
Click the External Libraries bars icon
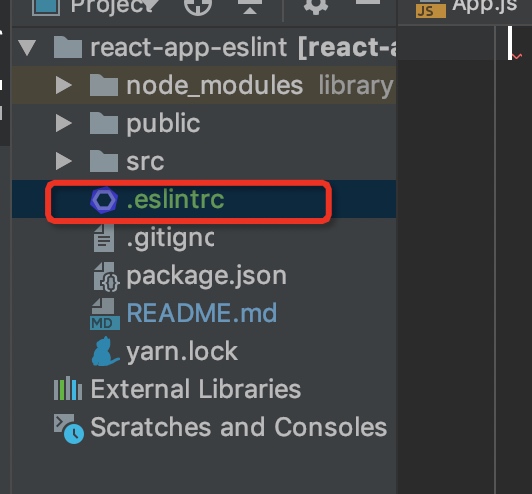click(68, 388)
